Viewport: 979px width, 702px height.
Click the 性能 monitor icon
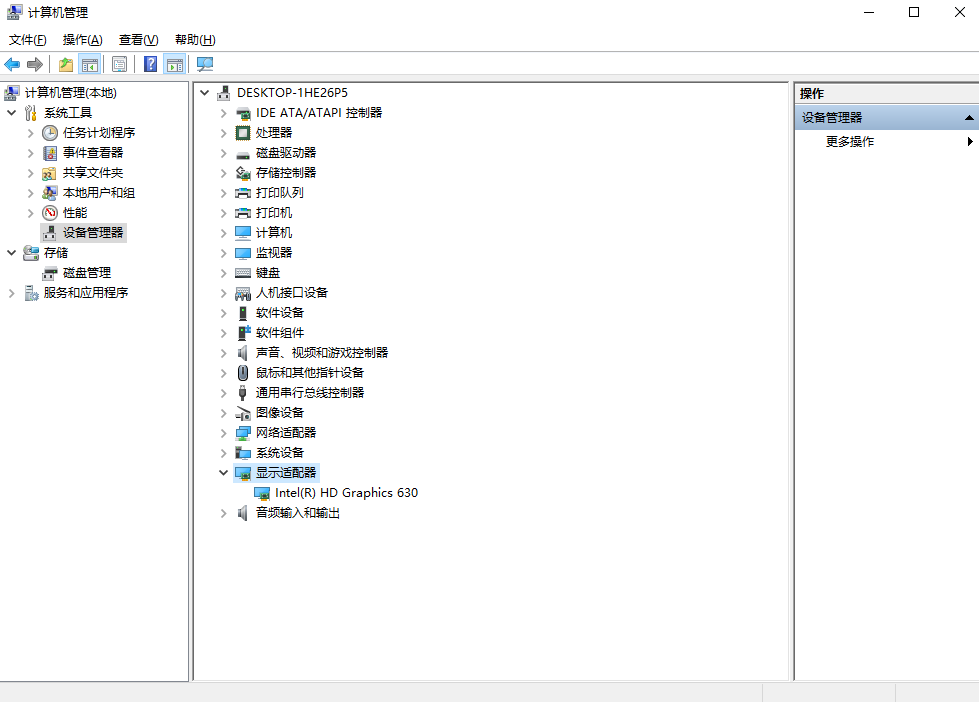coord(50,213)
